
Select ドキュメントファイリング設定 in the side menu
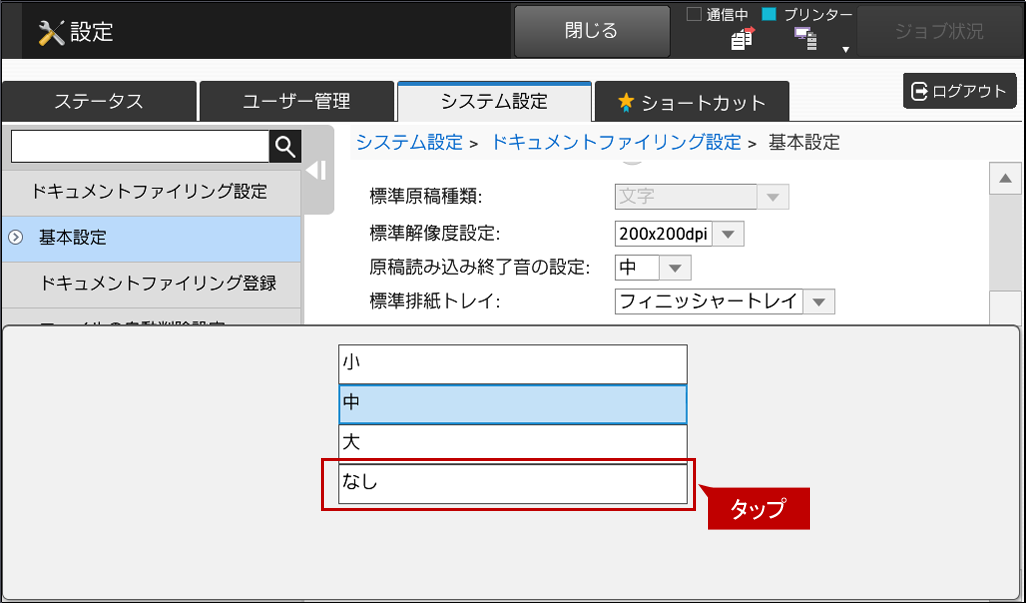[150, 192]
